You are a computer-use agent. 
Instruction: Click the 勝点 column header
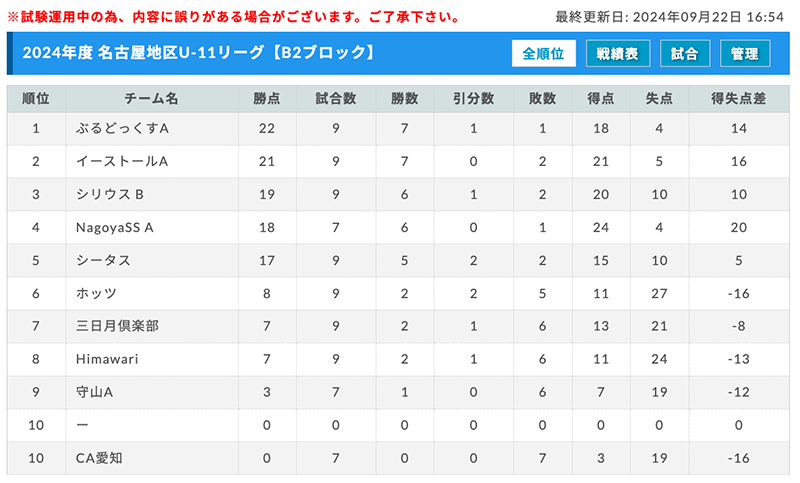coord(267,98)
